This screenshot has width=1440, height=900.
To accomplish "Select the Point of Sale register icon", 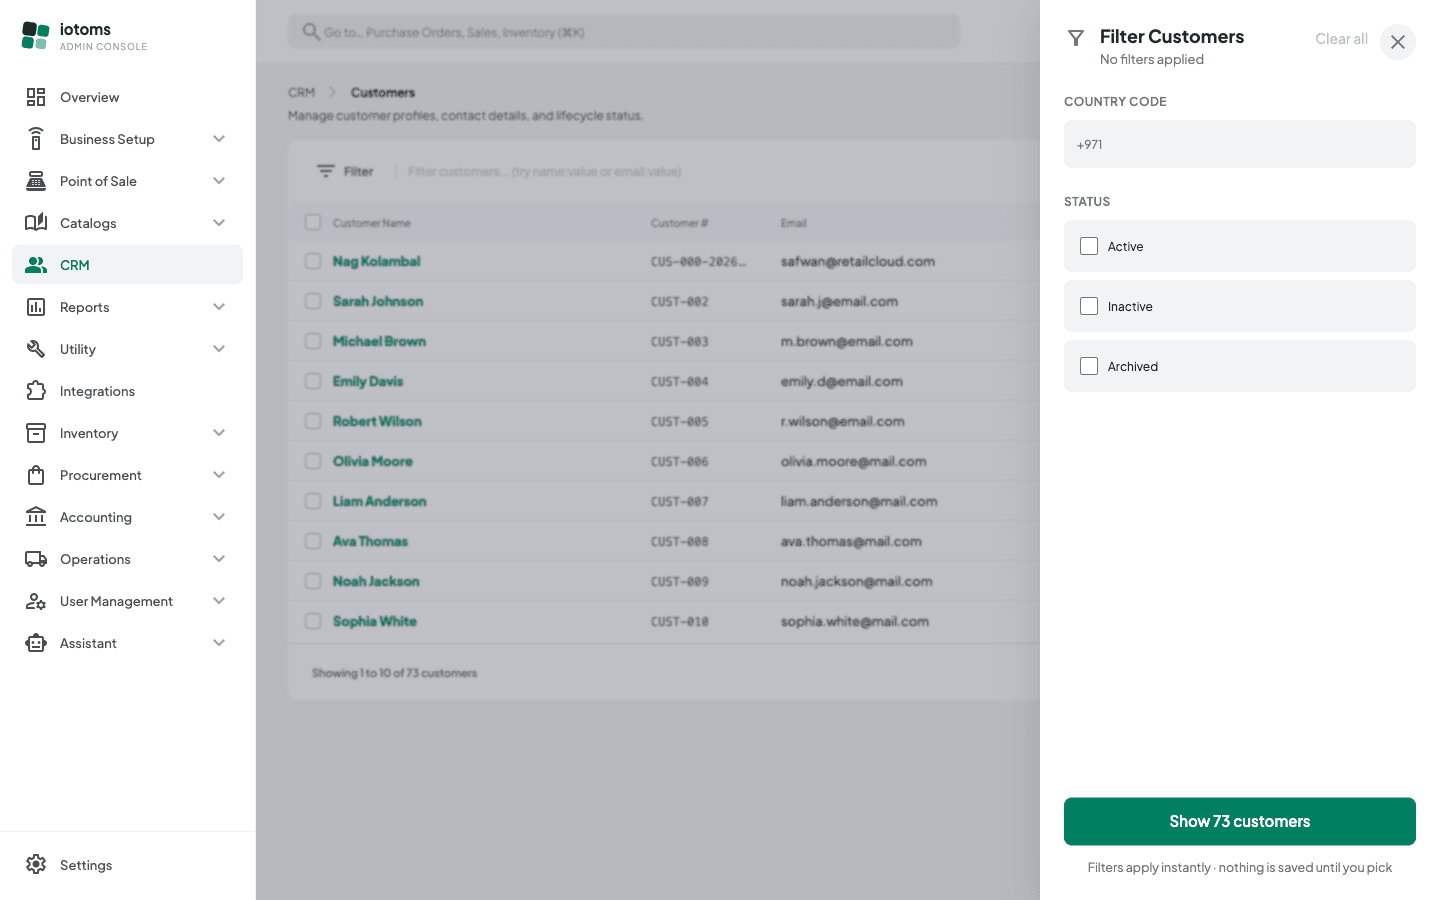I will (36, 181).
